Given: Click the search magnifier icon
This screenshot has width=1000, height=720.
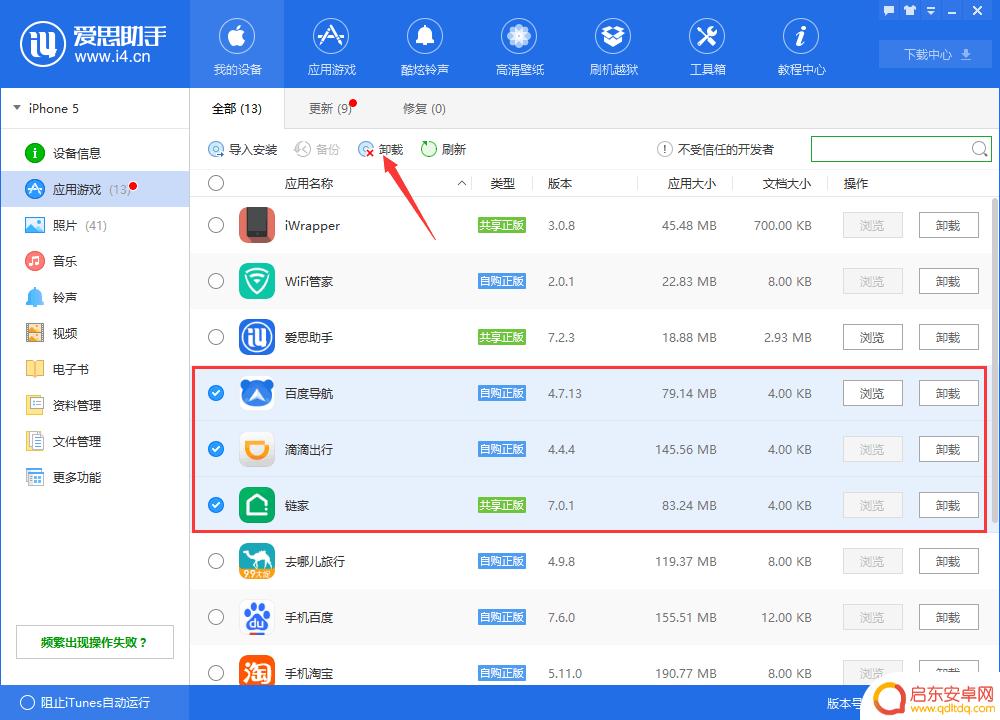Looking at the screenshot, I should coord(980,149).
